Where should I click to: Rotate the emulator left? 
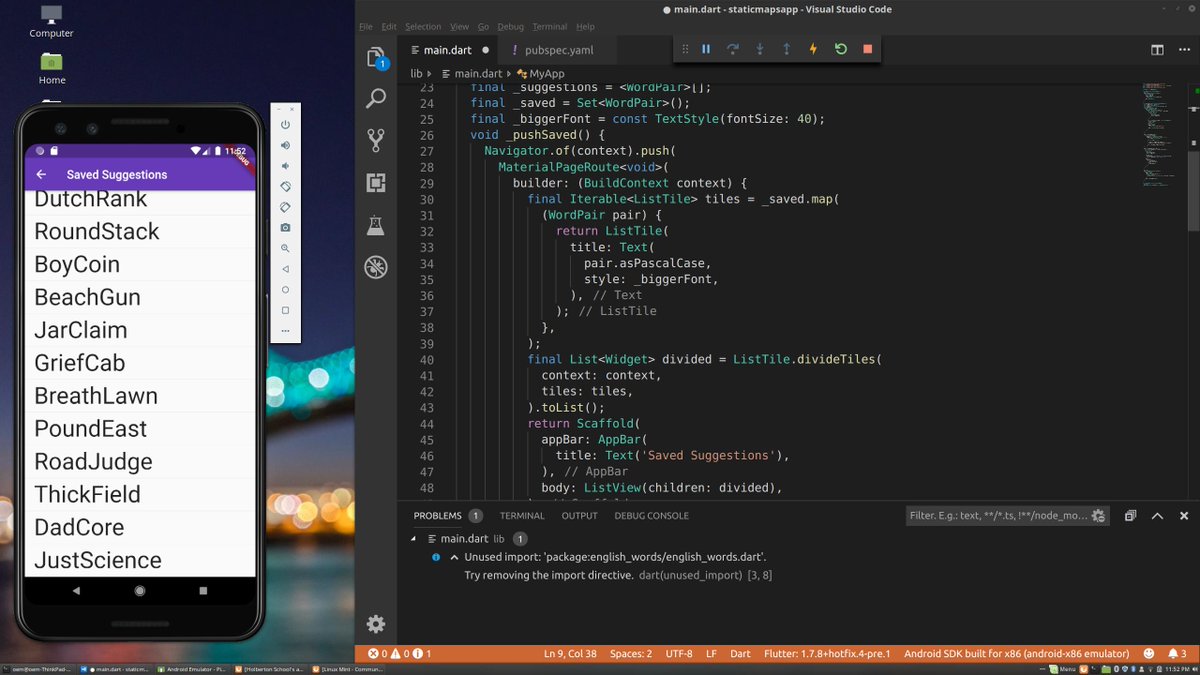(x=285, y=187)
